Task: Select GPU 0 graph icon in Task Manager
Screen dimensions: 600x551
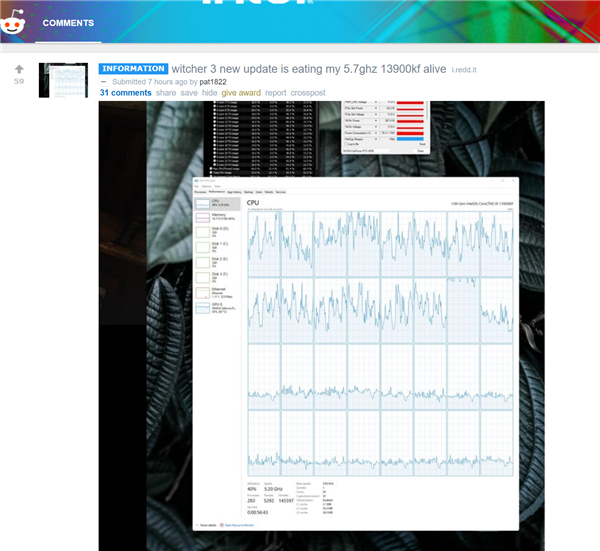Action: (x=203, y=308)
